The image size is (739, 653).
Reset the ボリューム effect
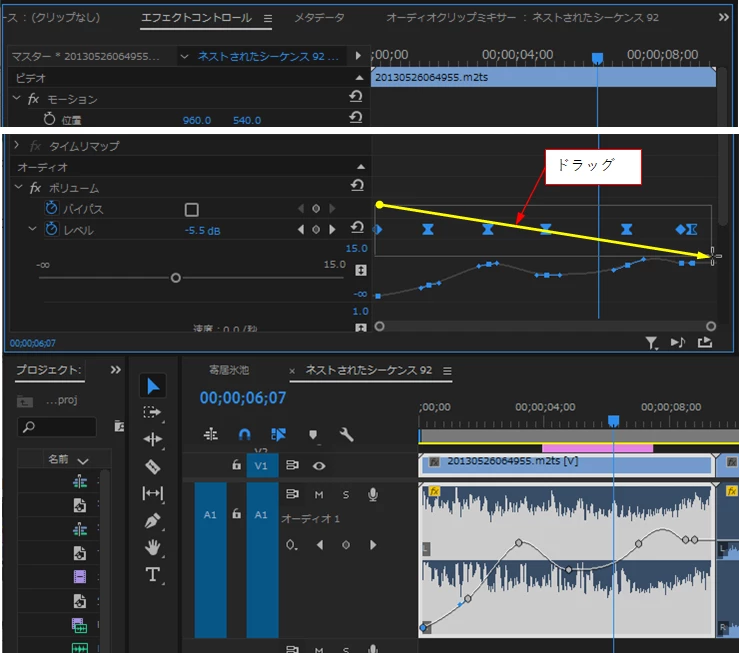(357, 185)
